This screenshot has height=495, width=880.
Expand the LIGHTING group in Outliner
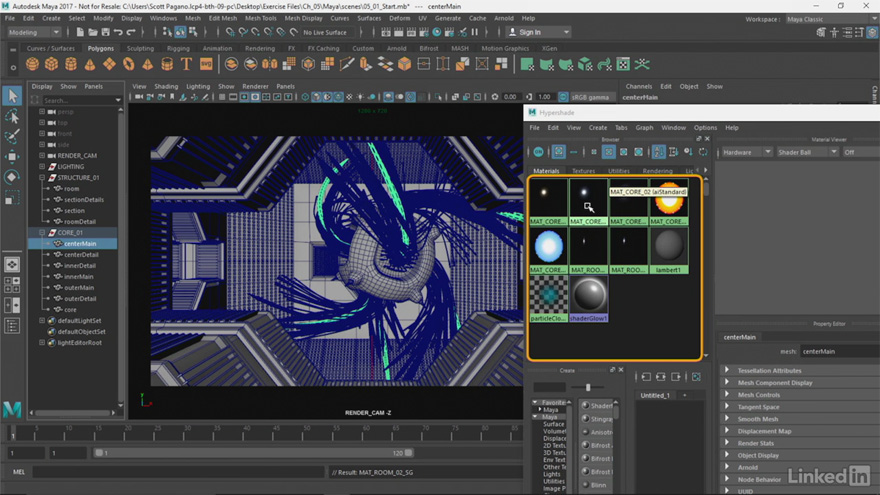42,167
